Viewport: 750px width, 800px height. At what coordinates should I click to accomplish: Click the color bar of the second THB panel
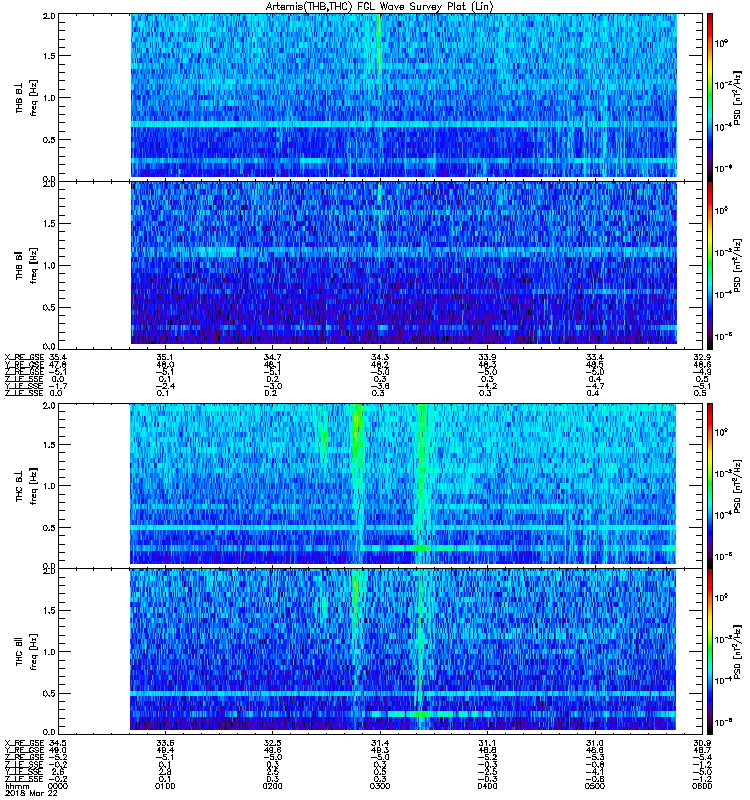coord(710,265)
